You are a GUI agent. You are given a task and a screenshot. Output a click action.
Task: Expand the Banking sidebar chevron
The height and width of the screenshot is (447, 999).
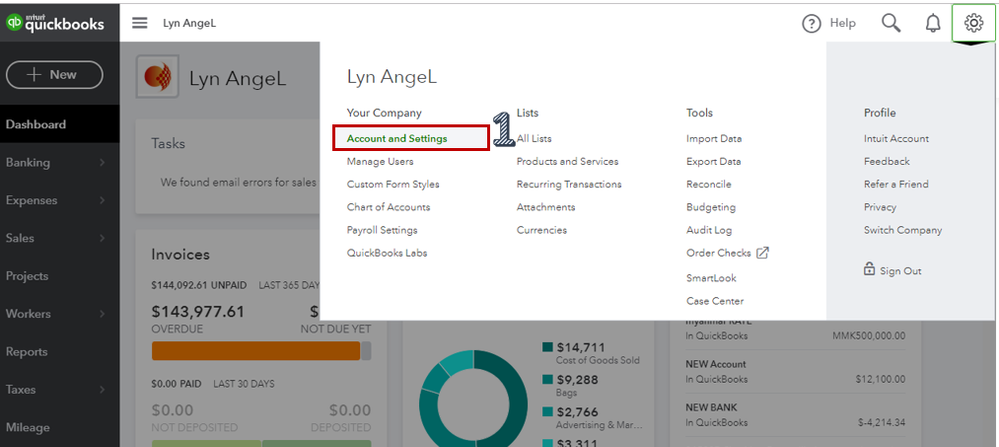coord(102,162)
